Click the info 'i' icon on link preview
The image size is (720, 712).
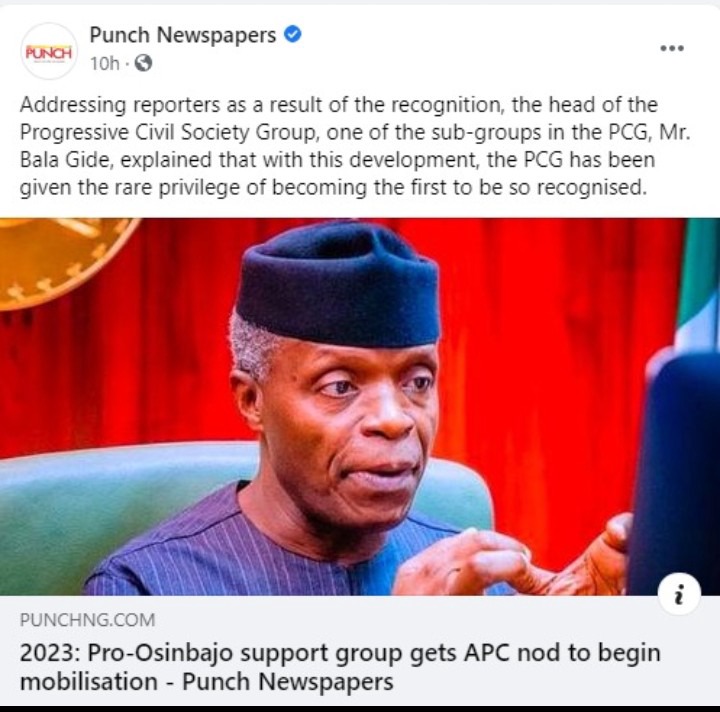tap(679, 594)
